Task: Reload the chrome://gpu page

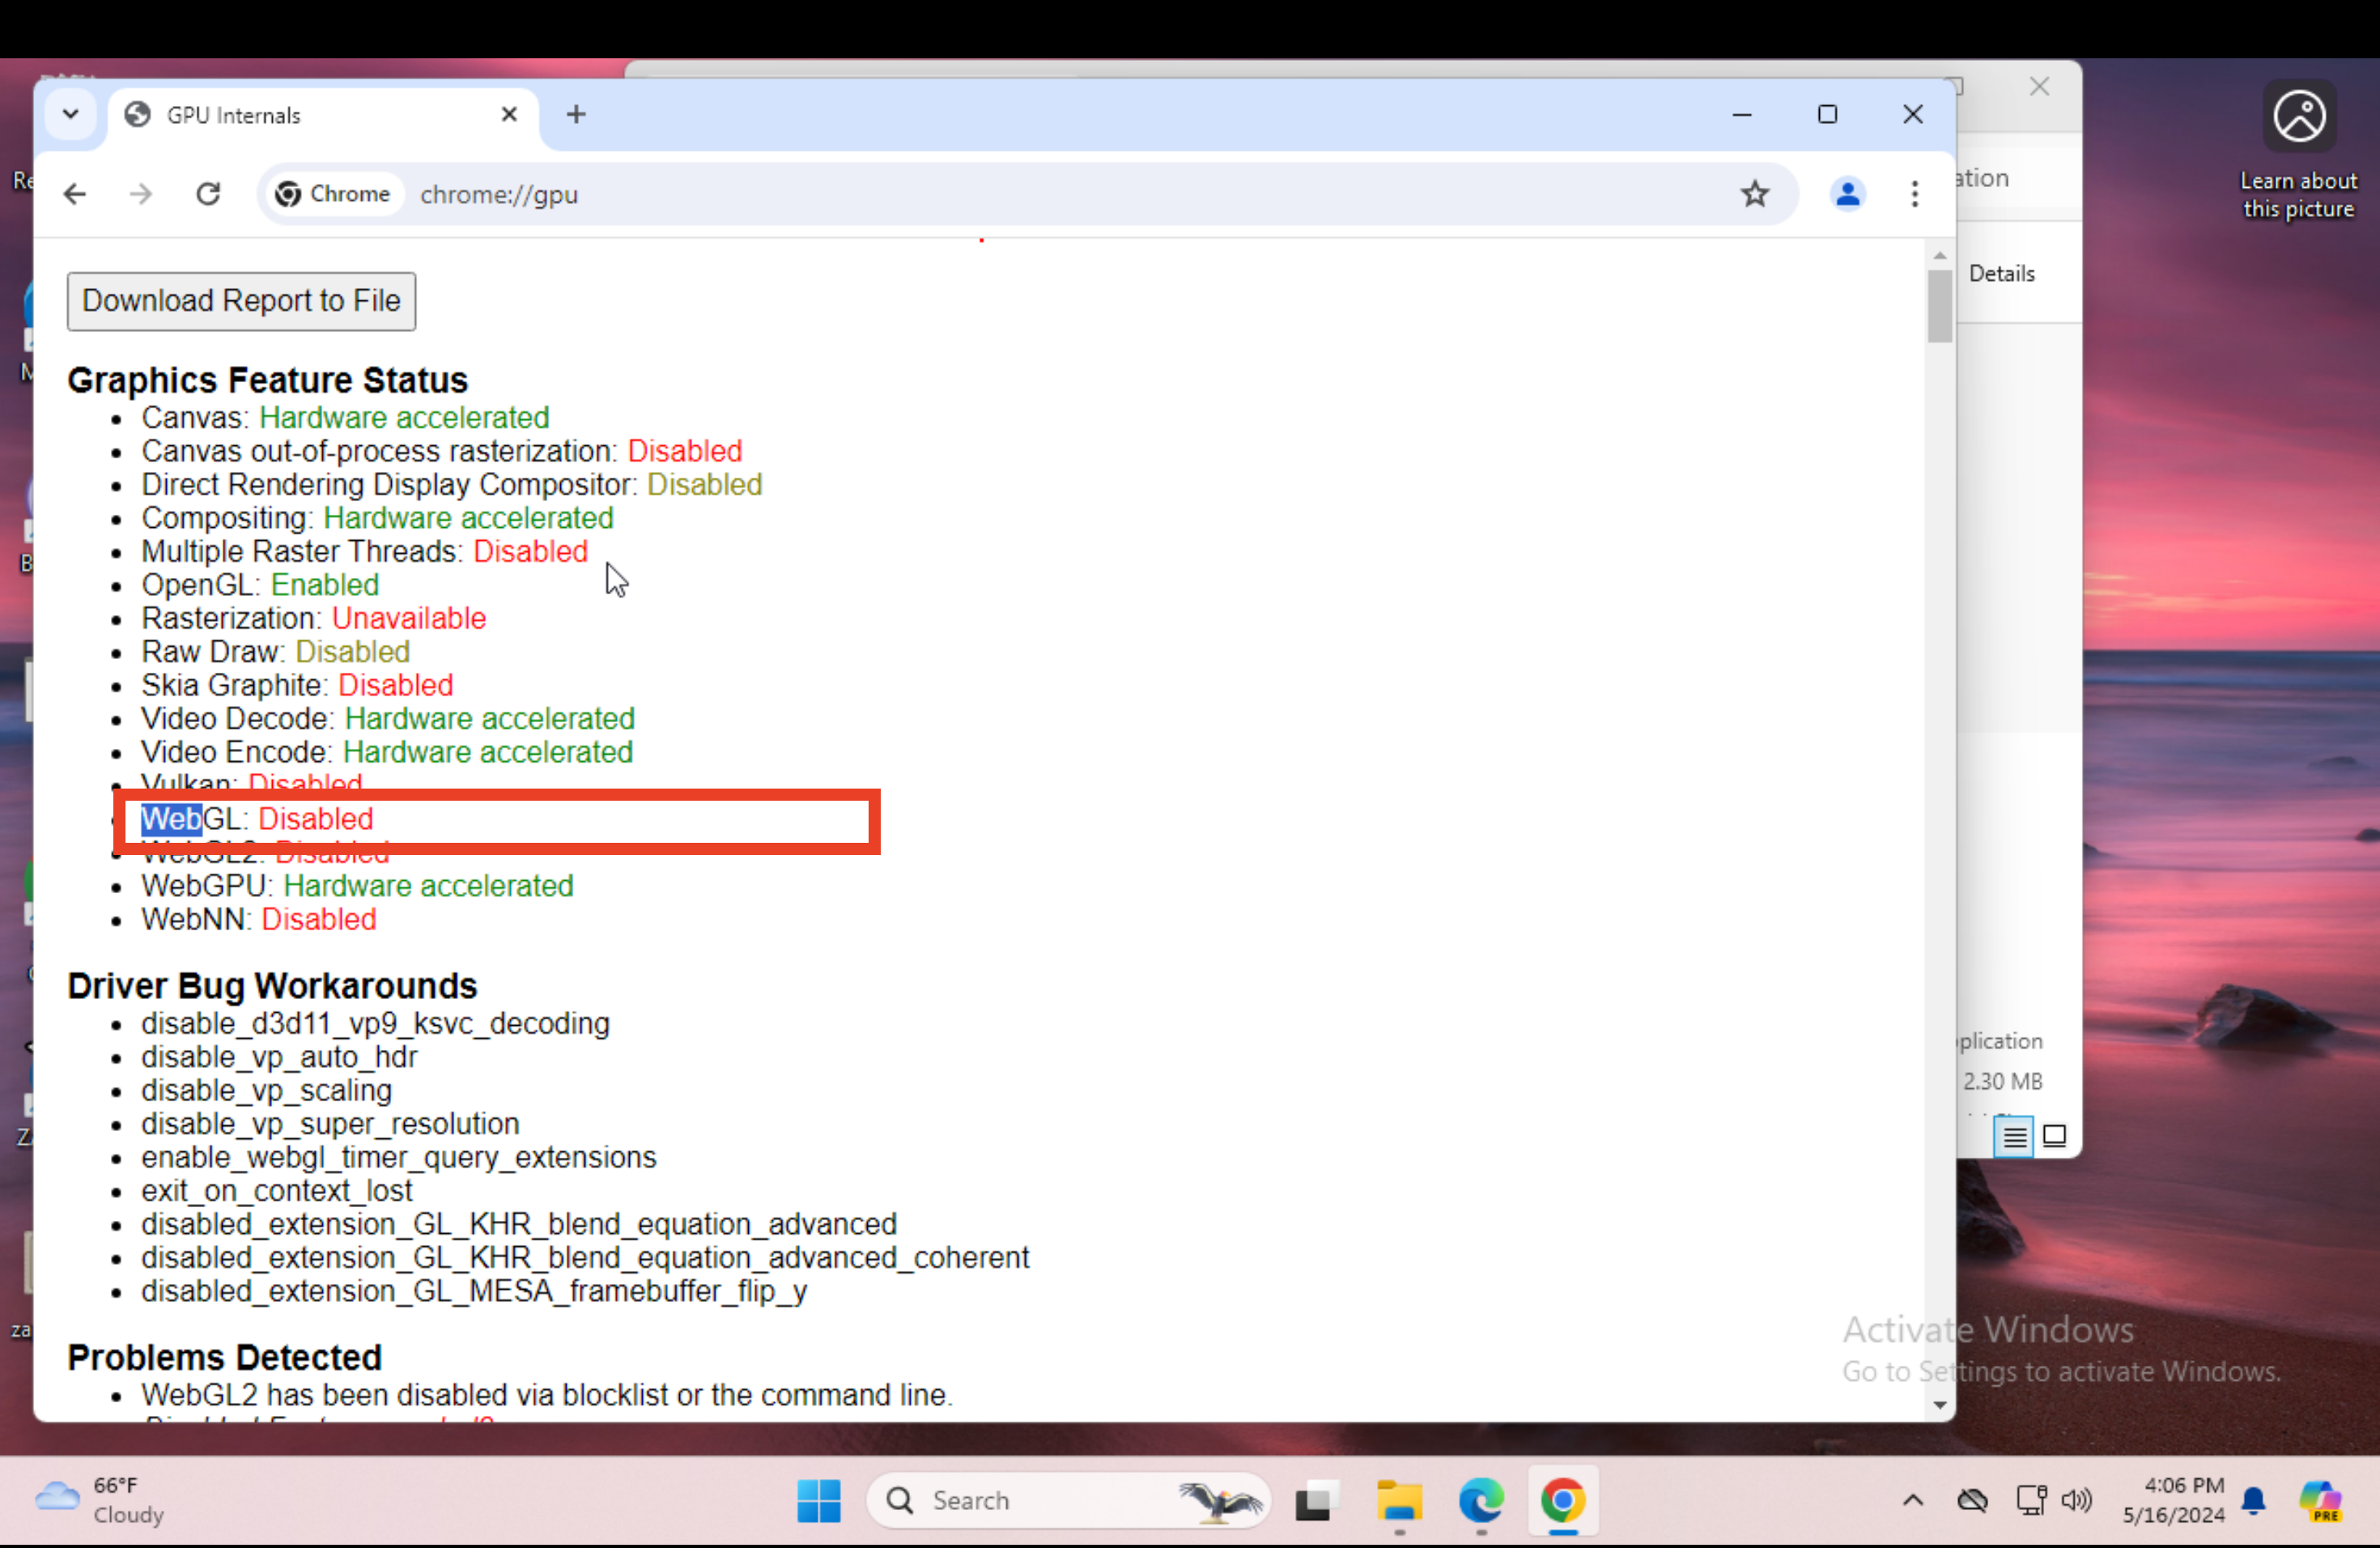Action: (x=208, y=194)
